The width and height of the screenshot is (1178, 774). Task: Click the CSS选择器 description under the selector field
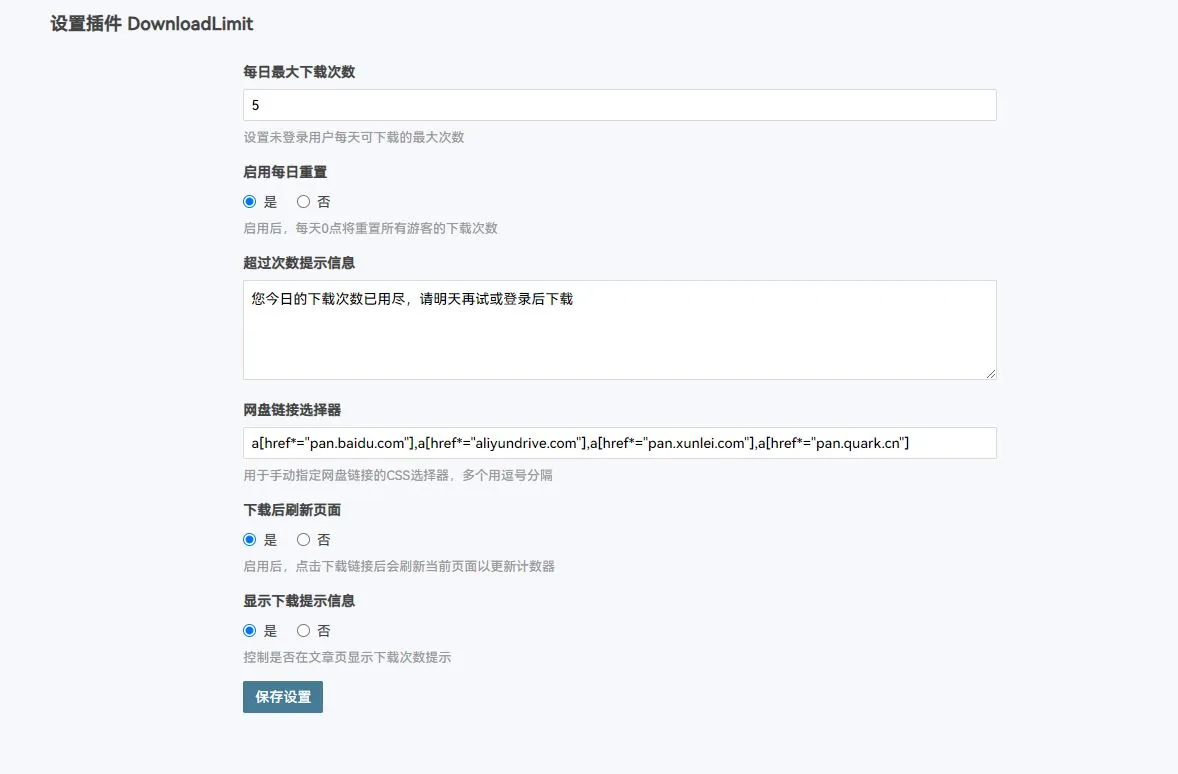[x=397, y=475]
